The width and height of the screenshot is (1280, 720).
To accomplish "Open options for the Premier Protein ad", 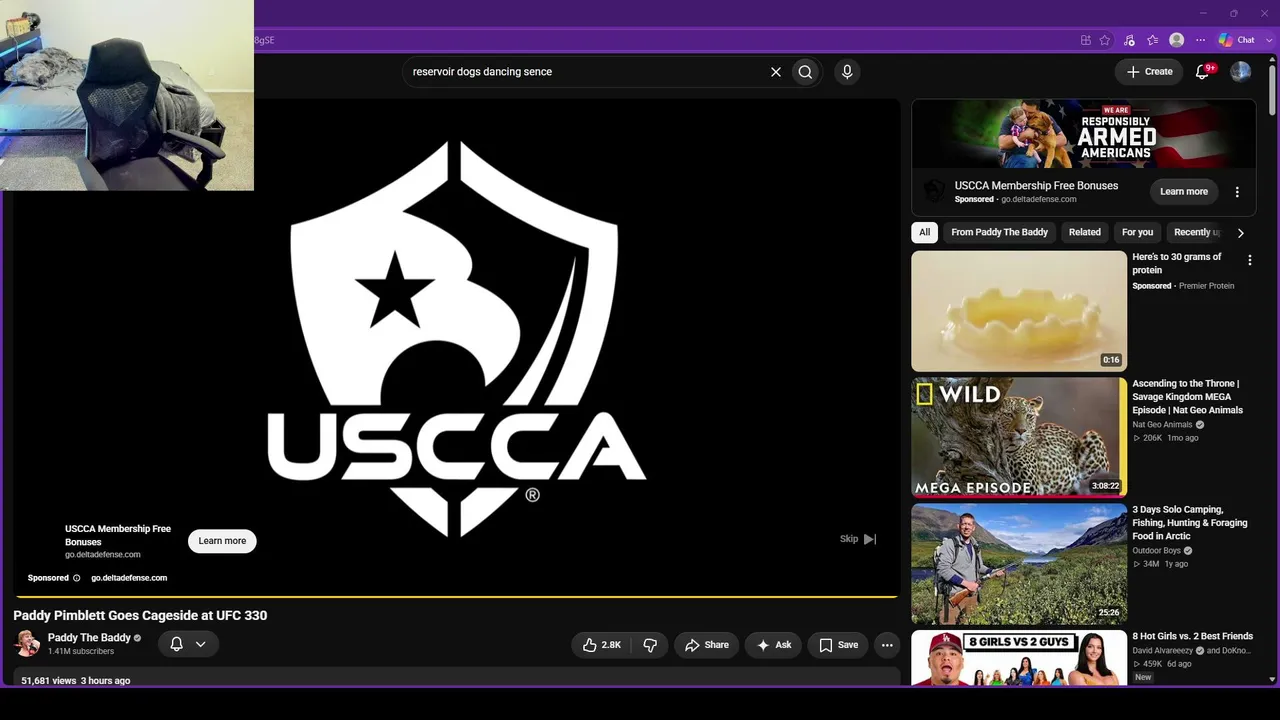I will coord(1249,260).
